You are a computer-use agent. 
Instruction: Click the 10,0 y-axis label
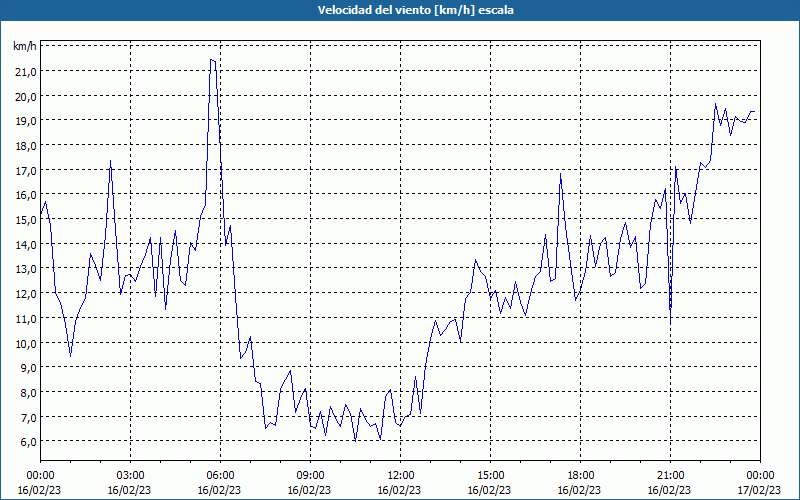26,343
